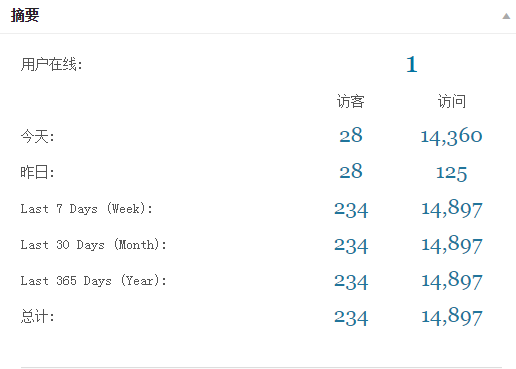This screenshot has height=369, width=516.
Task: Click the 访问 column header
Action: [452, 101]
